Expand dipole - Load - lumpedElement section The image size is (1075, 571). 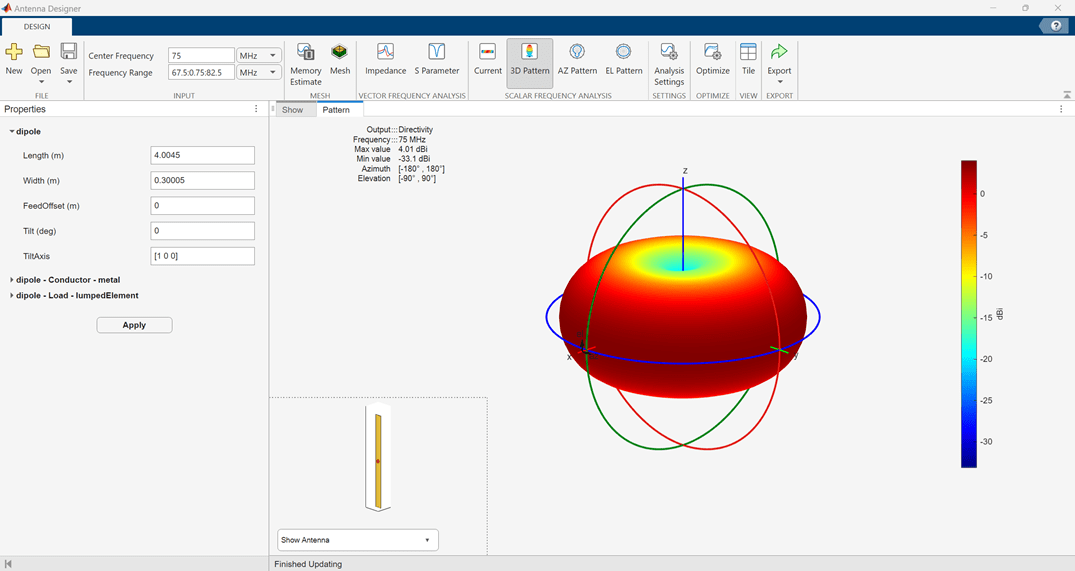[76, 295]
